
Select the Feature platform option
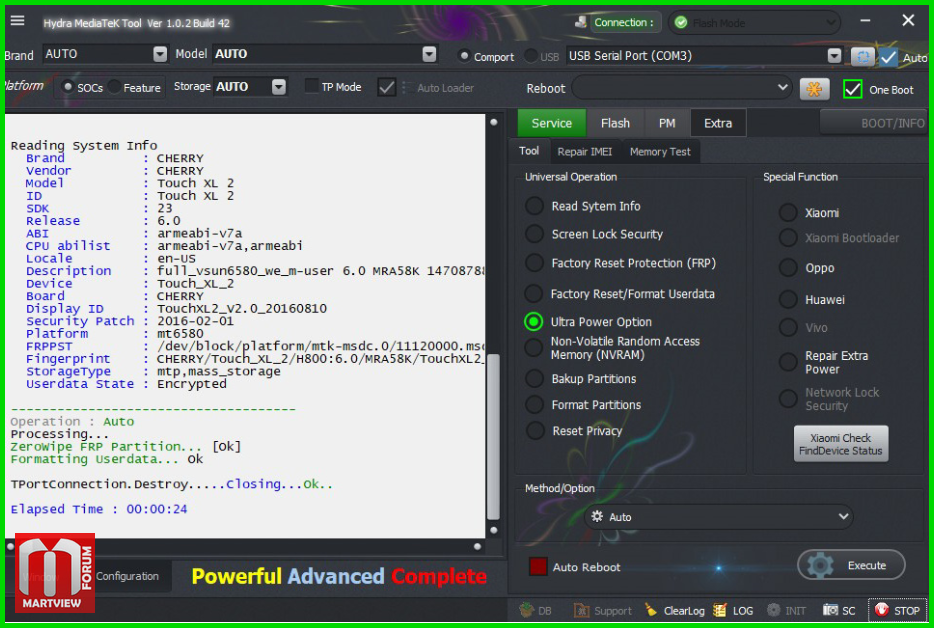pyautogui.click(x=114, y=87)
